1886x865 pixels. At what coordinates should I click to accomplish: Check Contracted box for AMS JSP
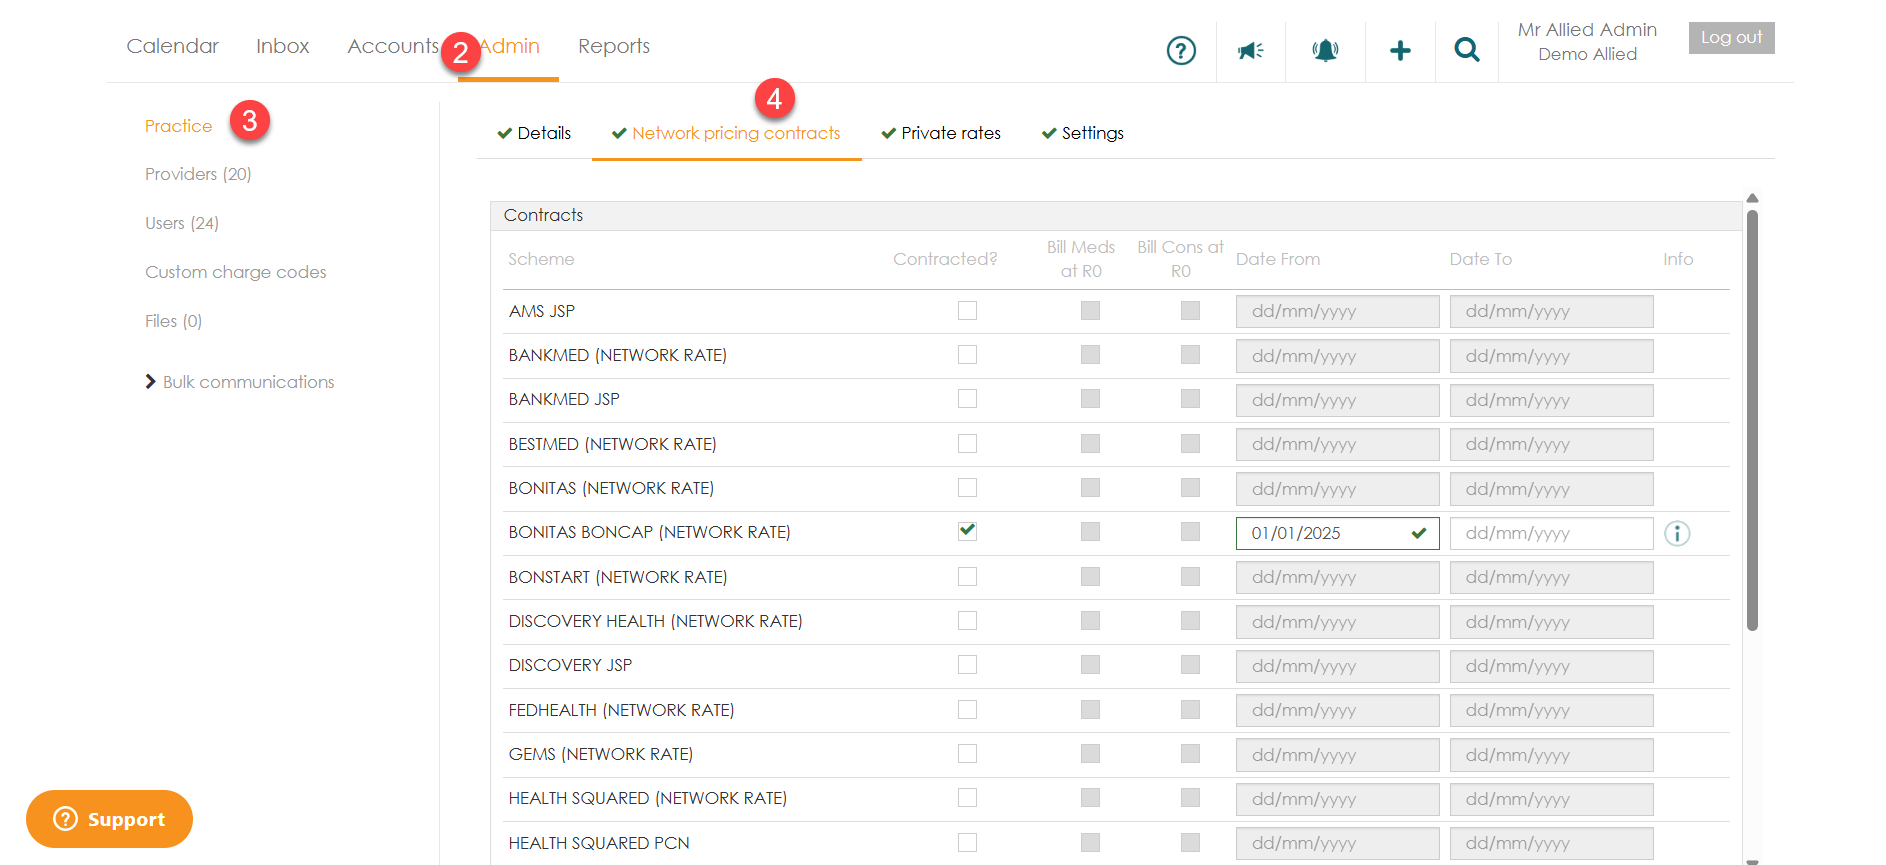(x=967, y=311)
